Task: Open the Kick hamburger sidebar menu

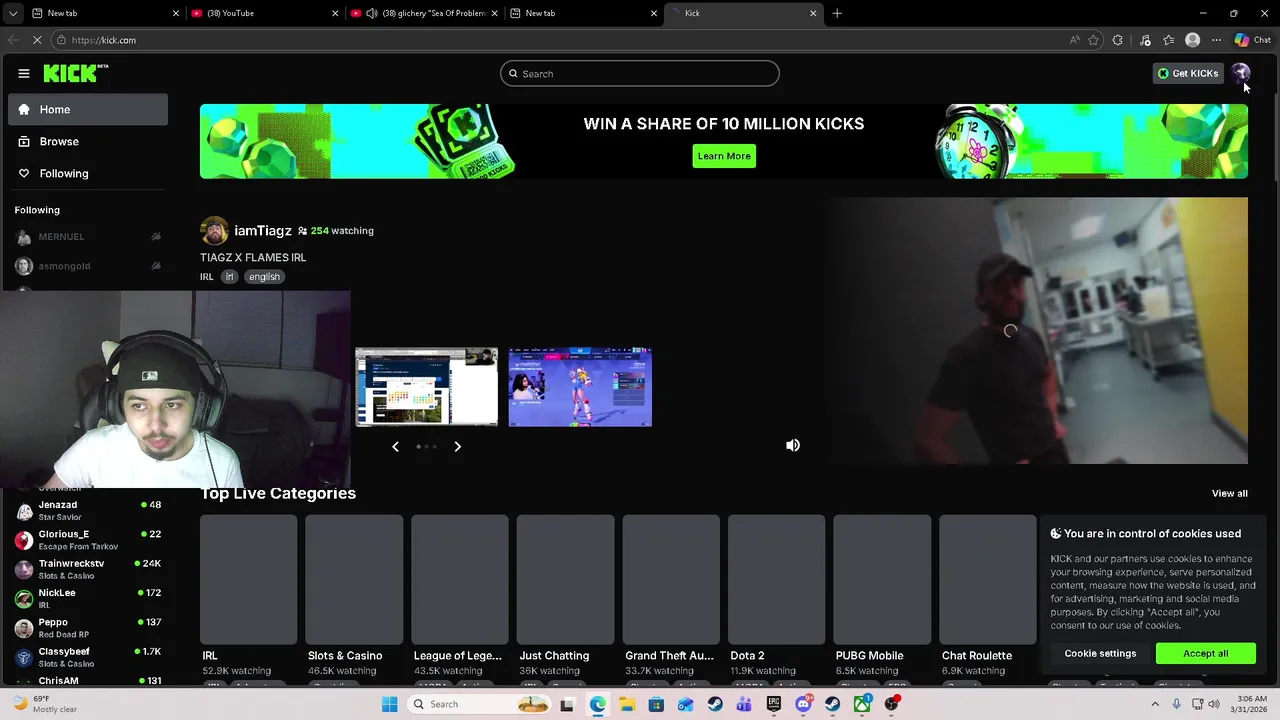Action: pyautogui.click(x=24, y=73)
